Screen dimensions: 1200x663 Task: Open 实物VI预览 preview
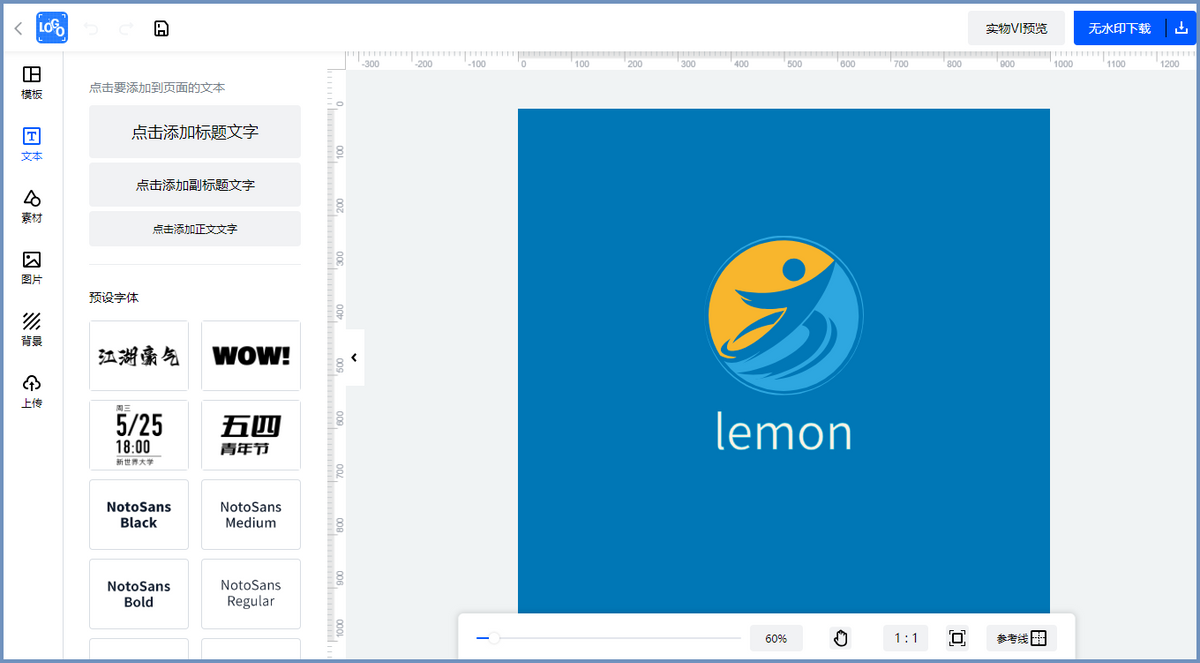coord(1016,28)
